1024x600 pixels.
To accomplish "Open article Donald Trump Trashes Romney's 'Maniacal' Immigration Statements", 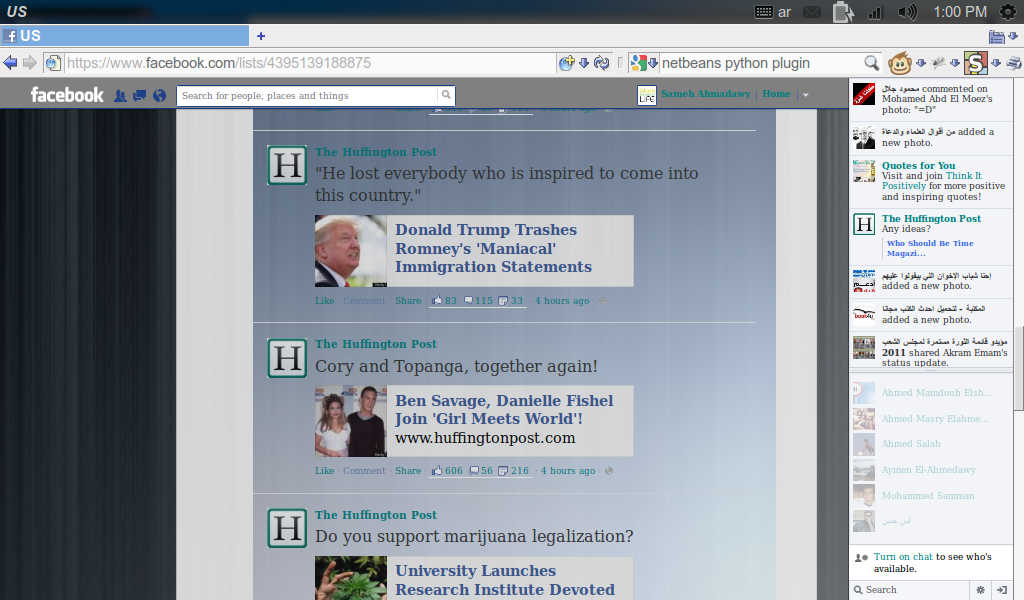I will tap(493, 248).
